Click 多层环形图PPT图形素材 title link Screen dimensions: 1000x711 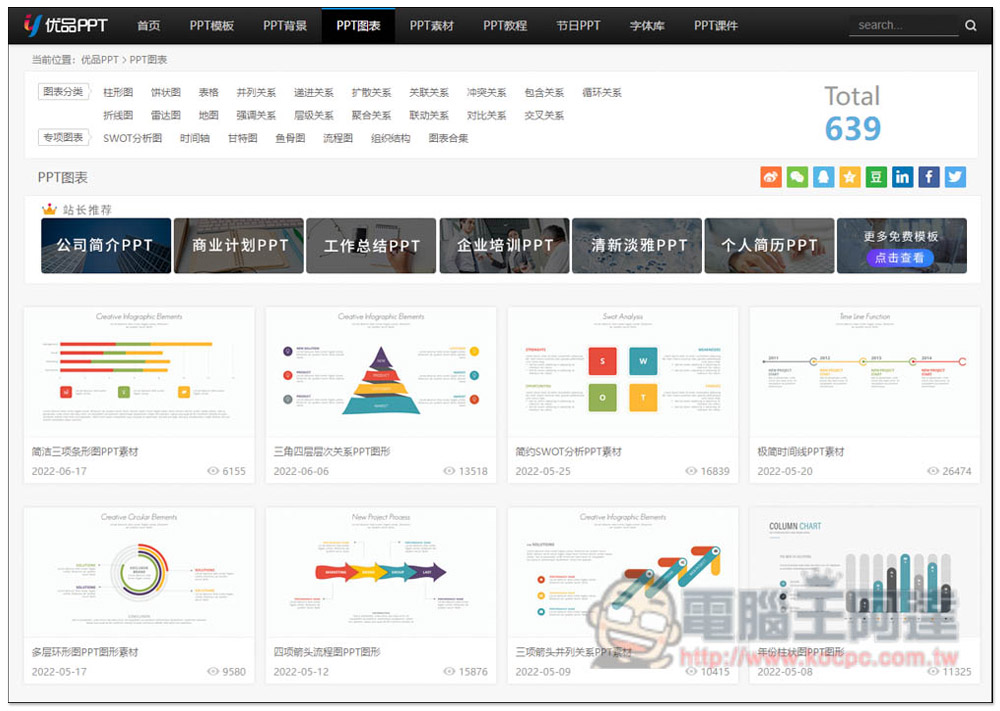pyautogui.click(x=85, y=652)
